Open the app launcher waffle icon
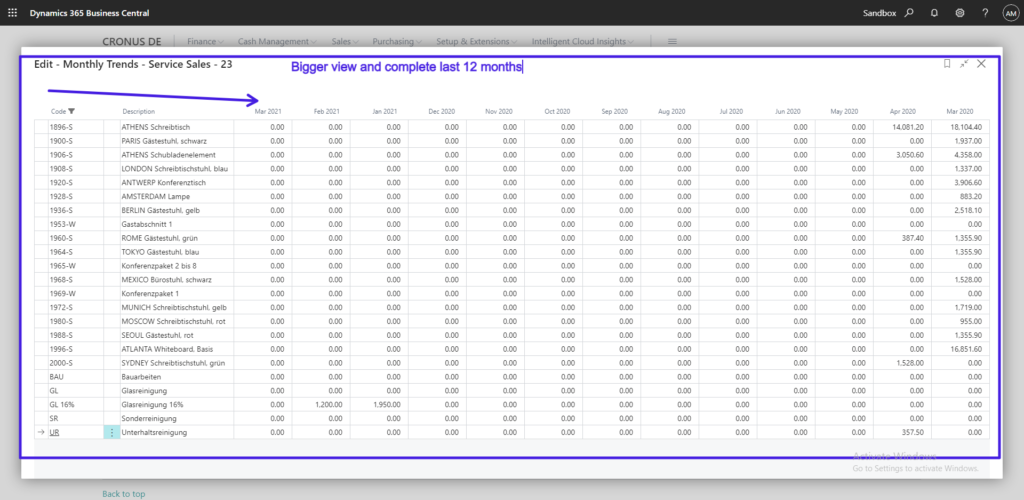The width and height of the screenshot is (1024, 500). (x=12, y=13)
